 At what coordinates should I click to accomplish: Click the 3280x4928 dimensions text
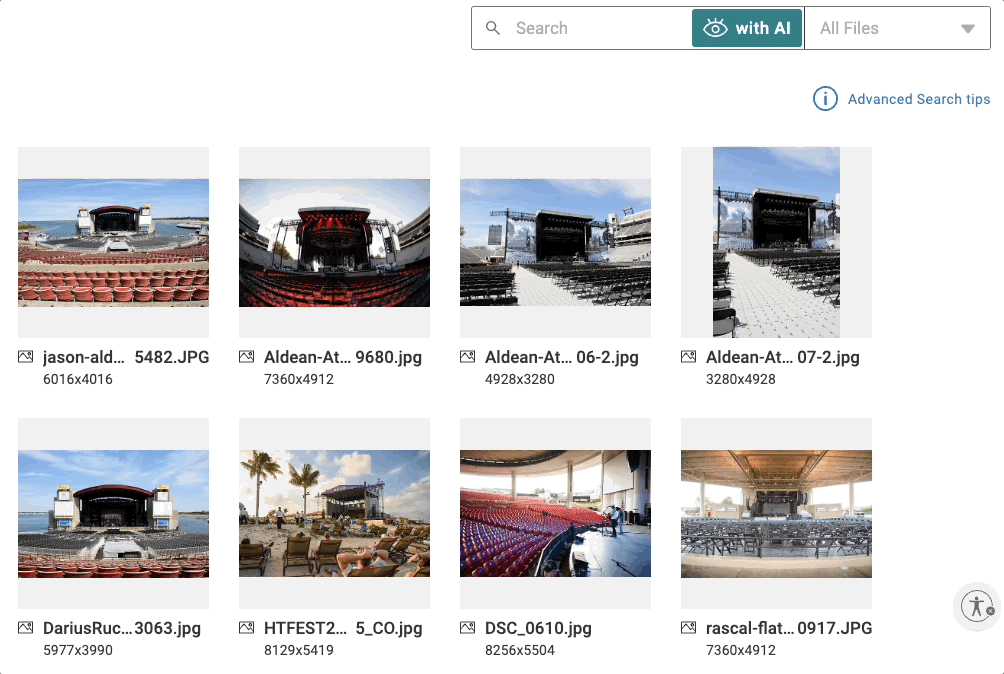tap(740, 379)
